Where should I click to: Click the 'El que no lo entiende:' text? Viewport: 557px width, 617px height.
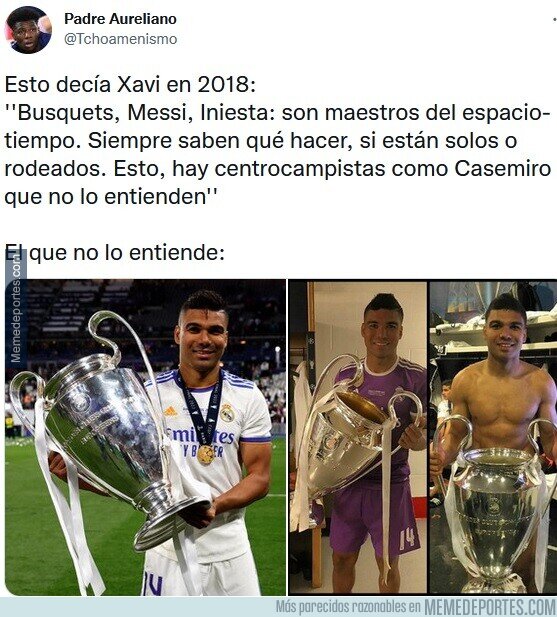[x=114, y=252]
